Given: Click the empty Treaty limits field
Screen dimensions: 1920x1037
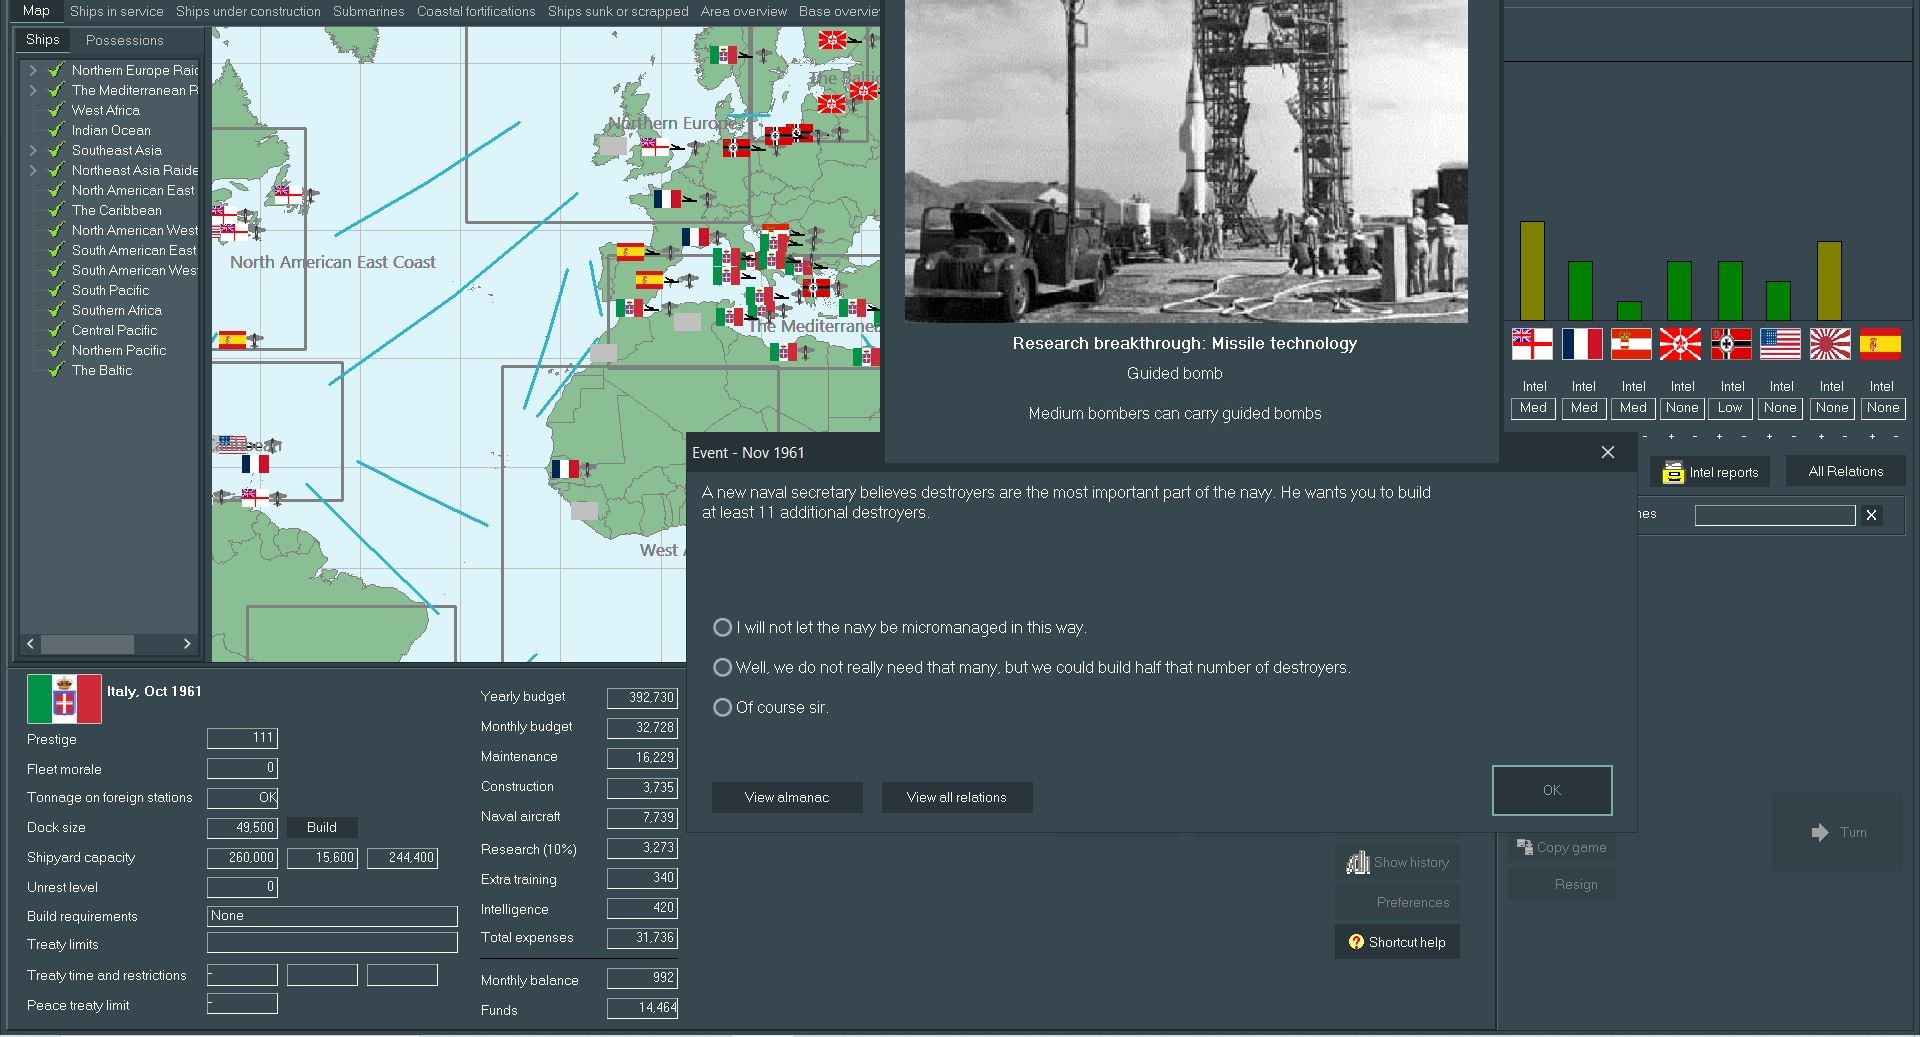Looking at the screenshot, I should coord(332,943).
